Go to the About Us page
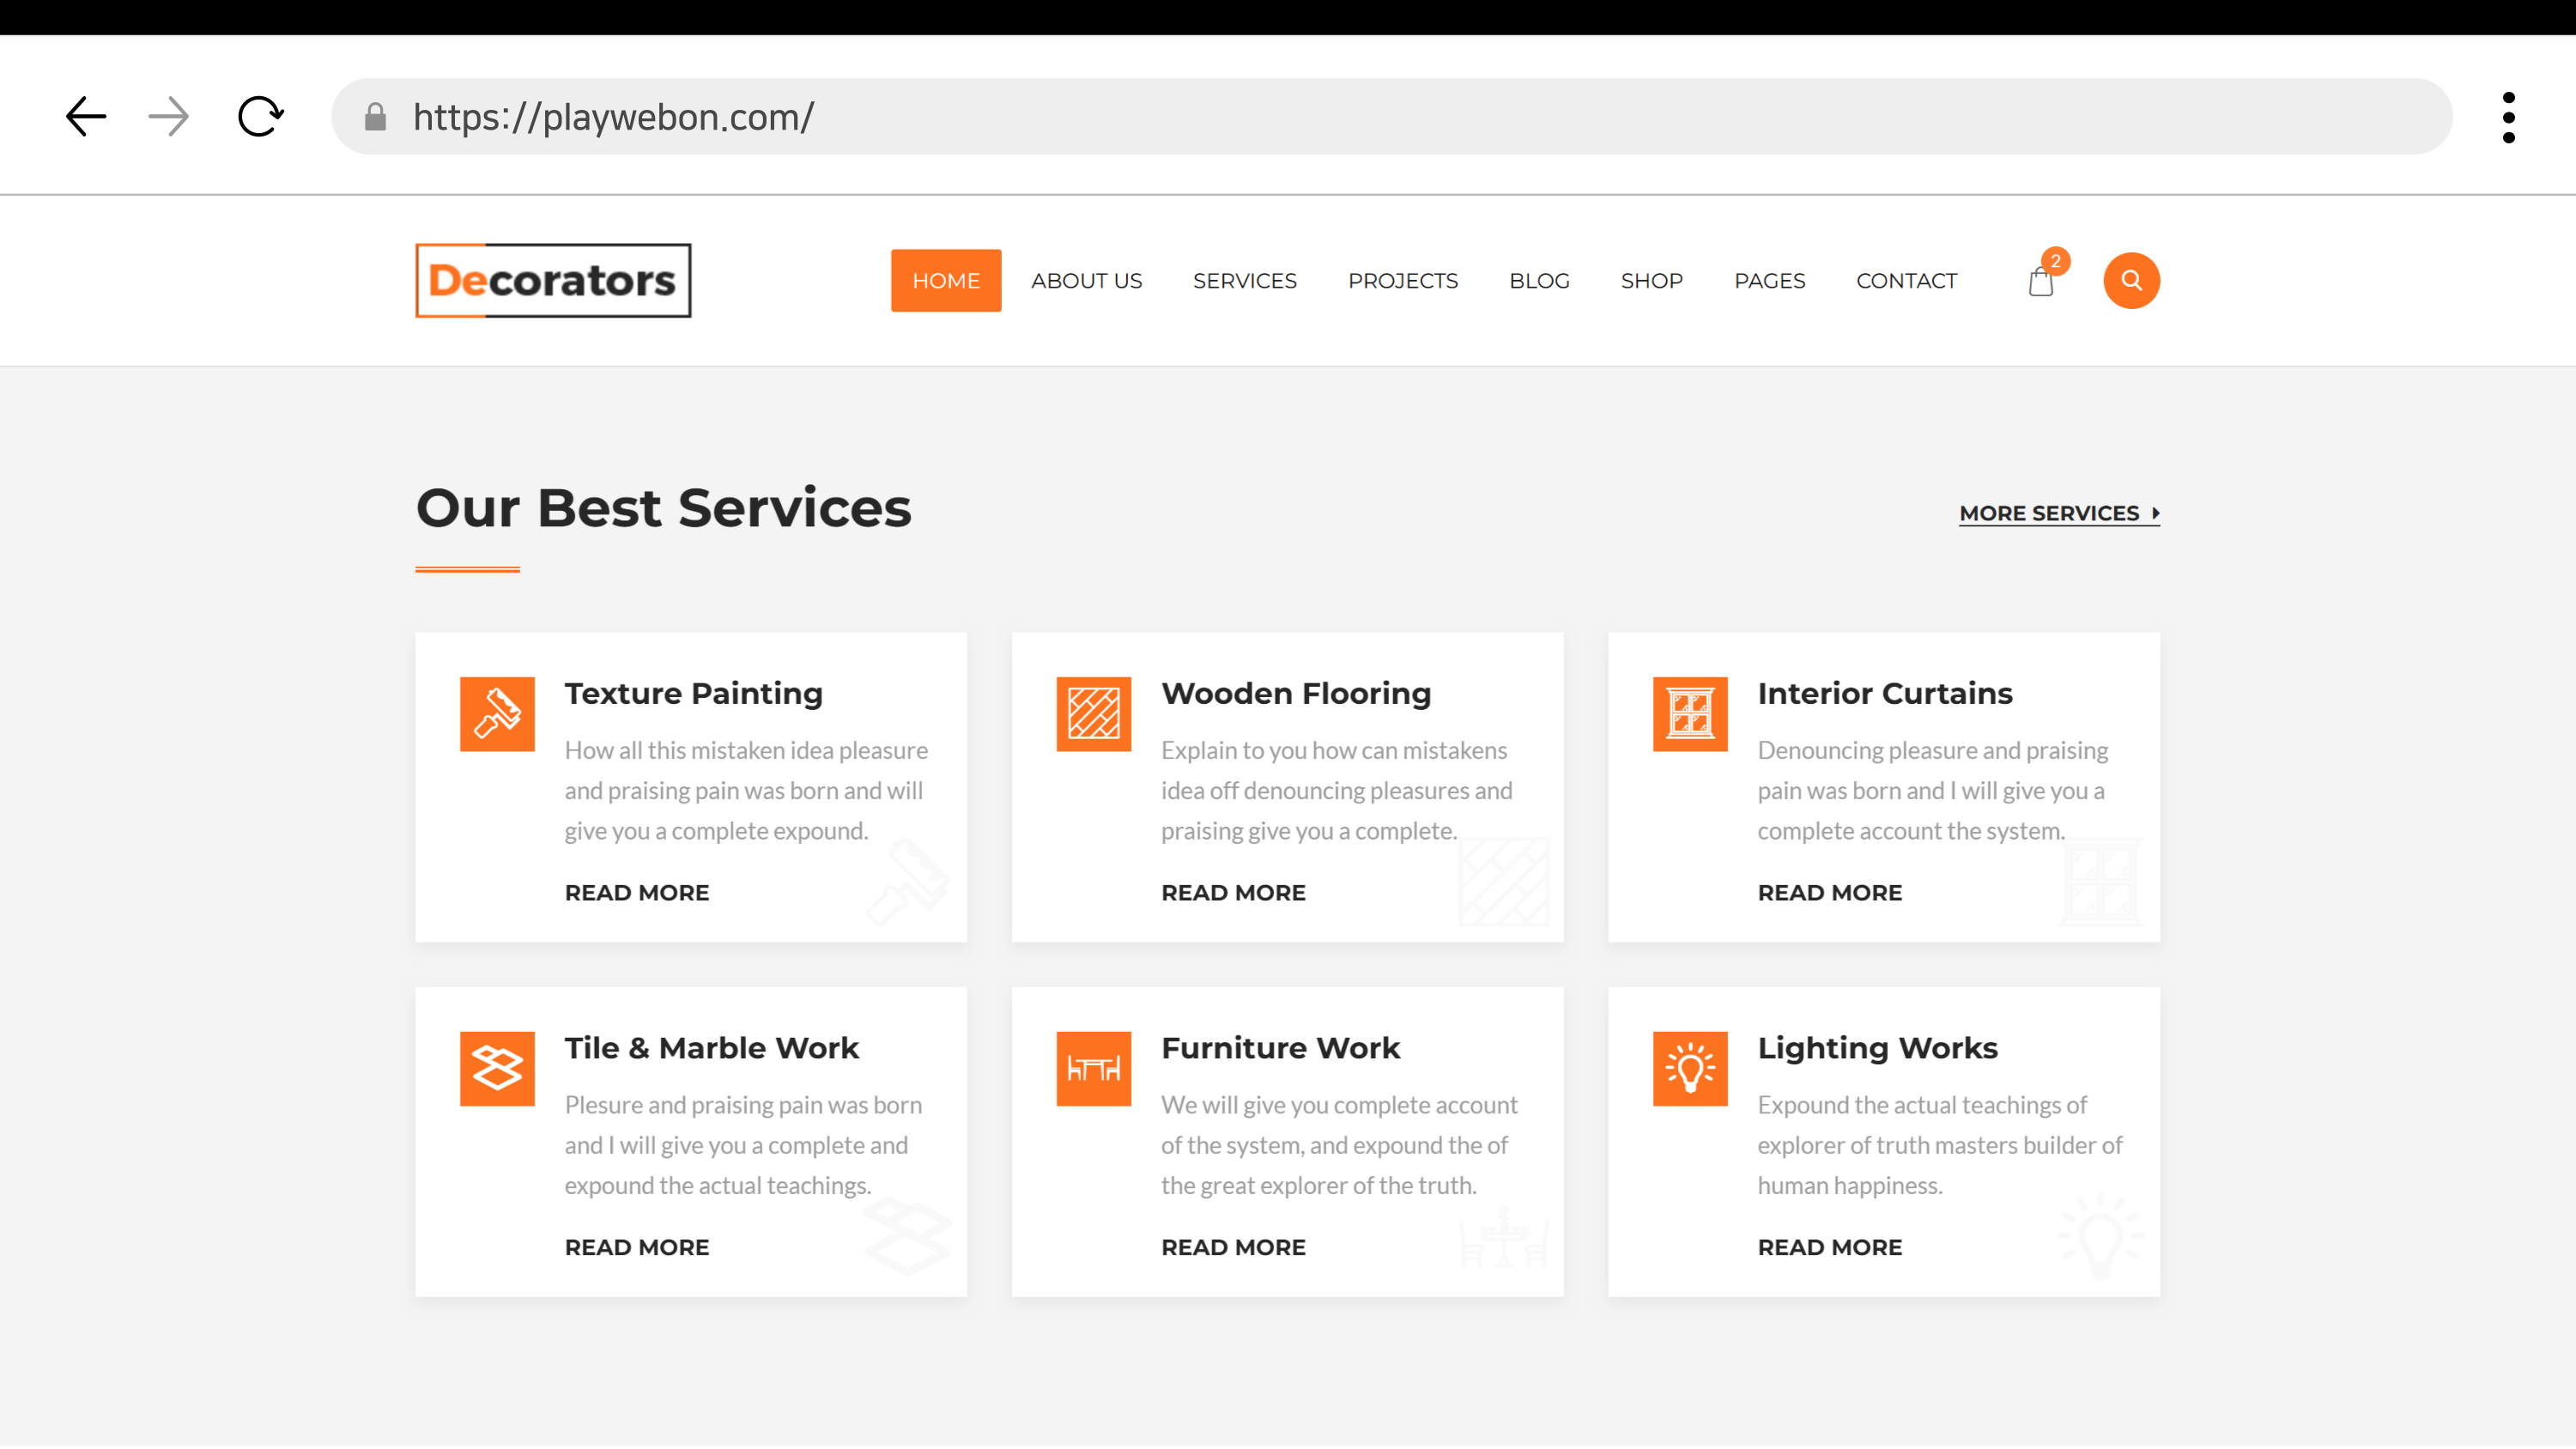Screen dimensions: 2576x1449 1086,281
